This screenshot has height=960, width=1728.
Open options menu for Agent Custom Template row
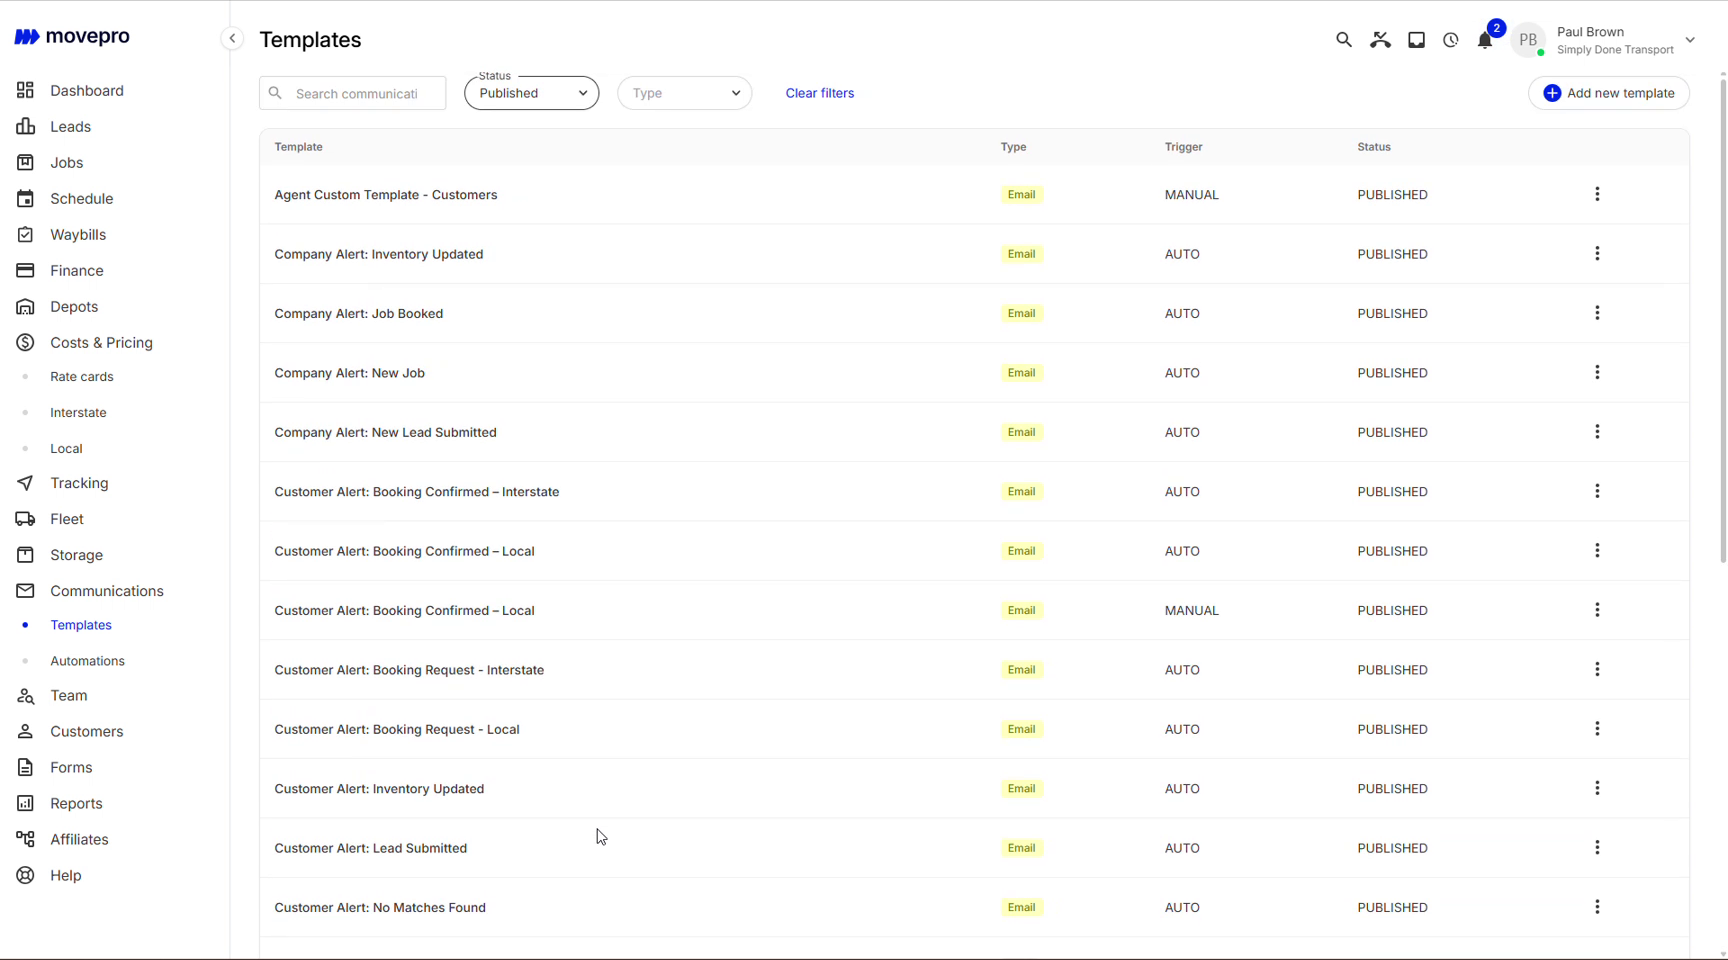coord(1597,194)
